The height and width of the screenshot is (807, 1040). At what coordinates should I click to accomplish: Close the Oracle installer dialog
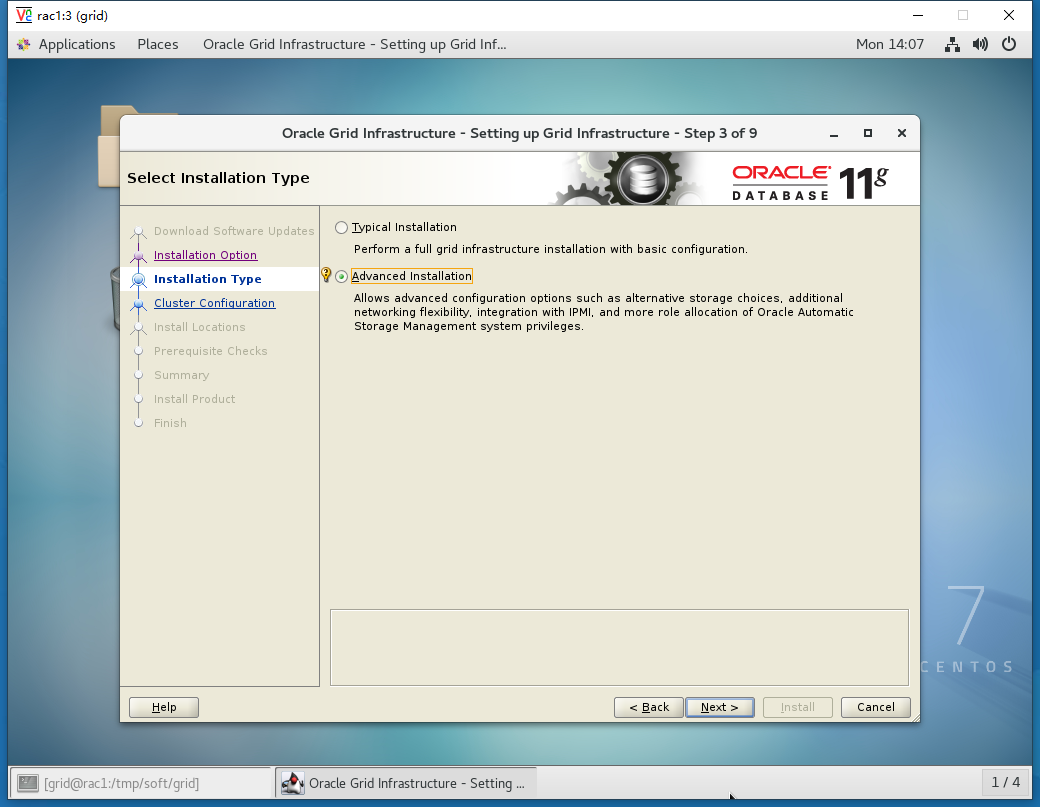tap(901, 133)
